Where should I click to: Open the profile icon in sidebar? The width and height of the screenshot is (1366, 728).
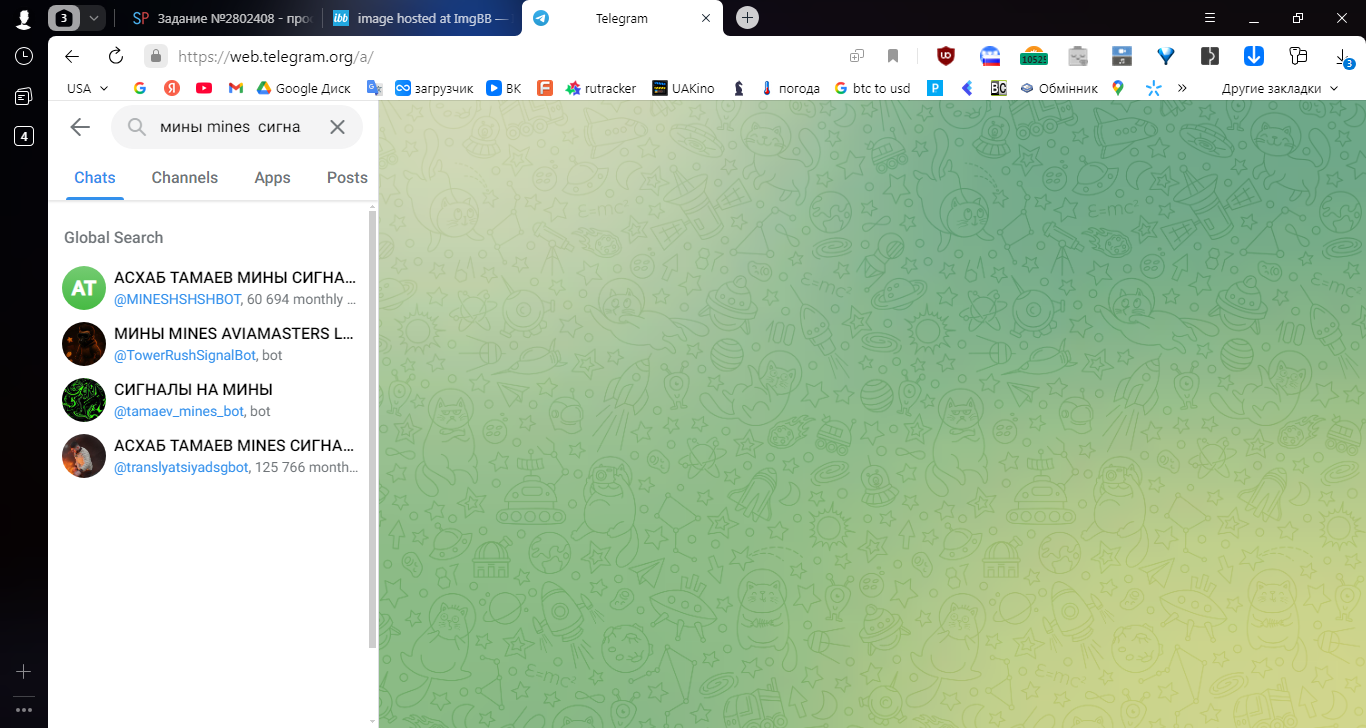pos(23,18)
